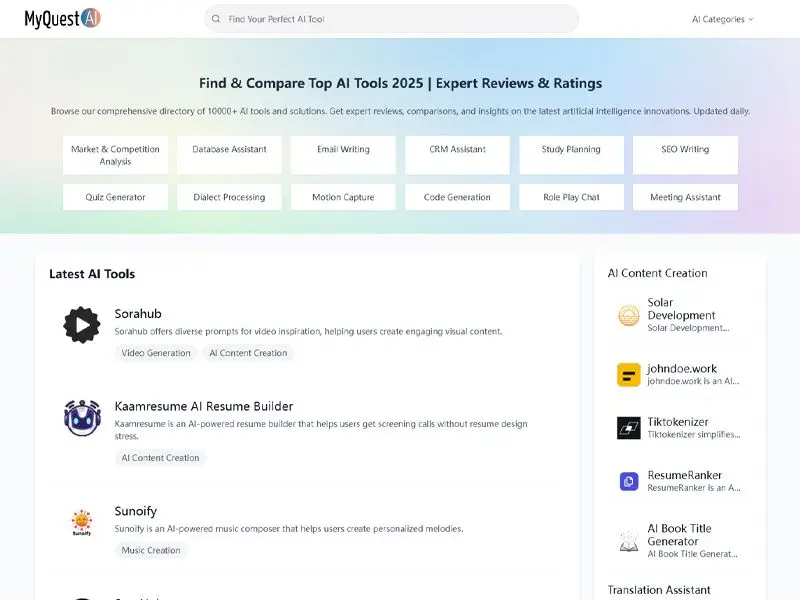Open the Kaamresume AI Resume Builder title

(204, 406)
